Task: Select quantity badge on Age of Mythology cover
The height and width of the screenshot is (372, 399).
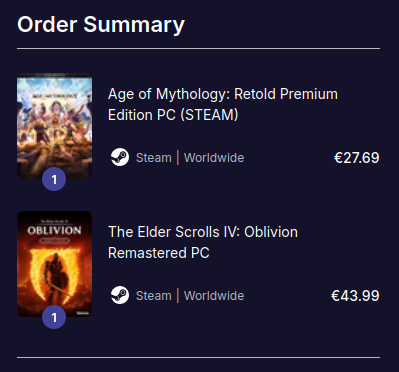Action: pyautogui.click(x=54, y=179)
